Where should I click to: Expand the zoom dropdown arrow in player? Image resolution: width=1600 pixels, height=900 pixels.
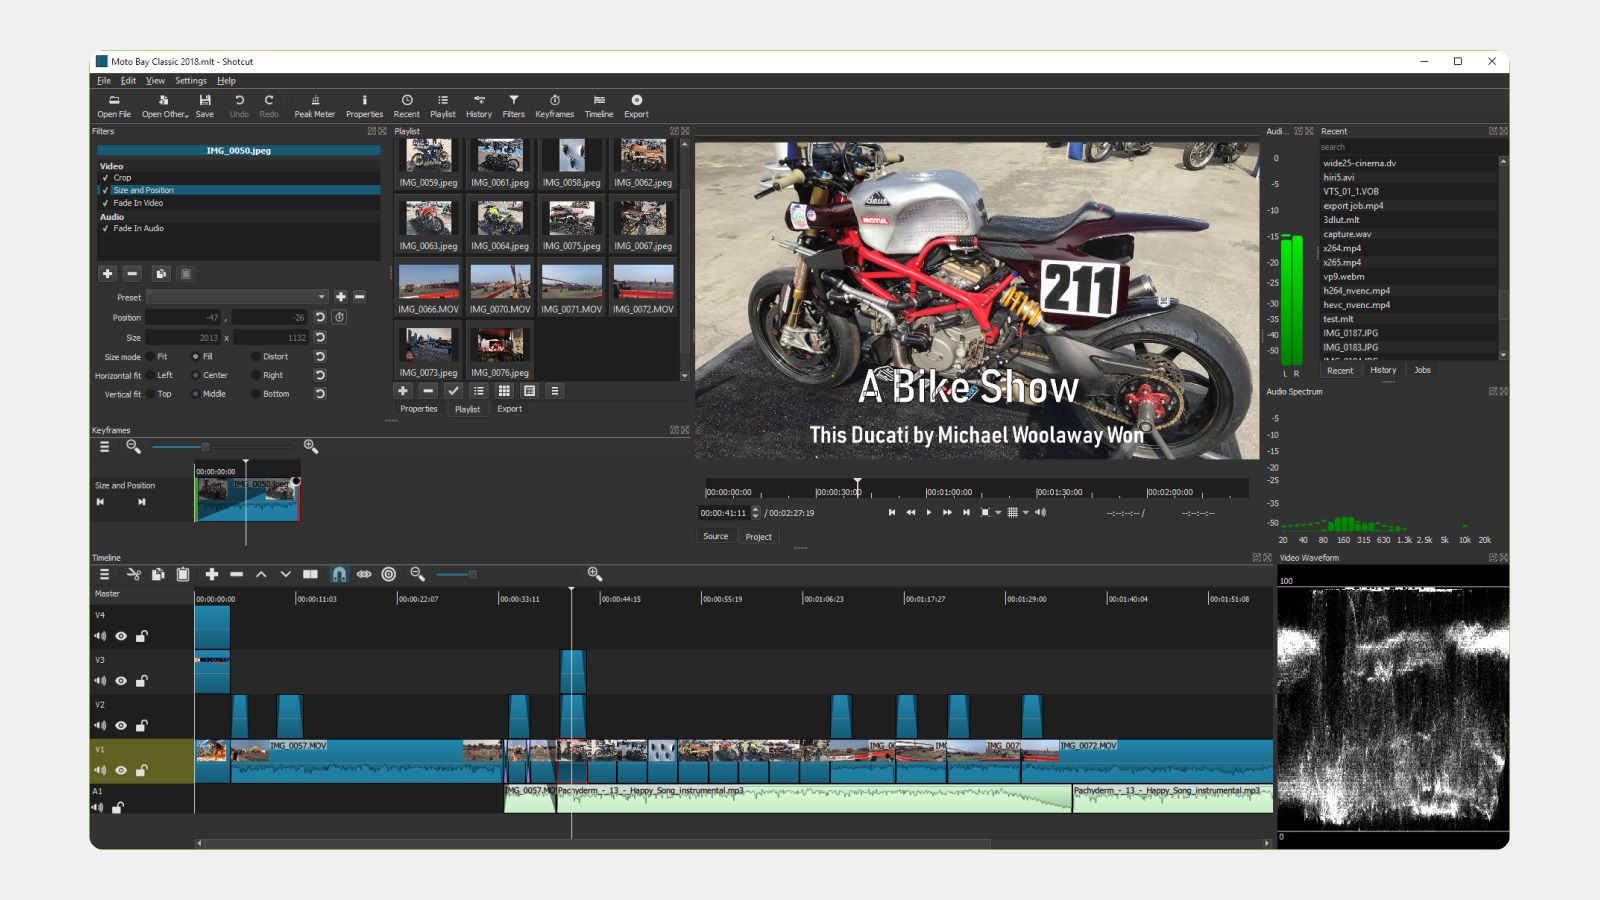click(x=998, y=513)
